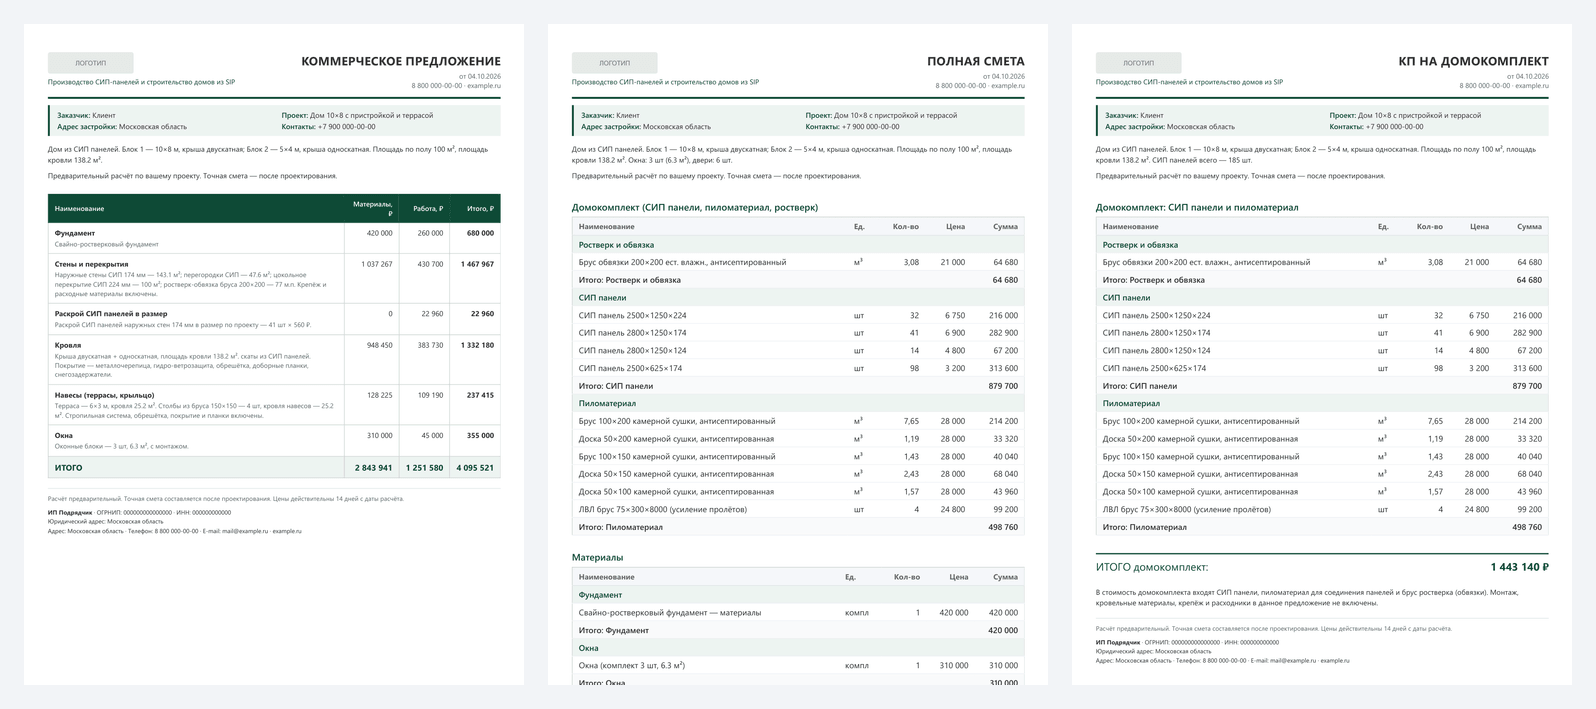
Task: Click the logo placeholder on the Коммерческое предложение page
Action: tap(90, 63)
